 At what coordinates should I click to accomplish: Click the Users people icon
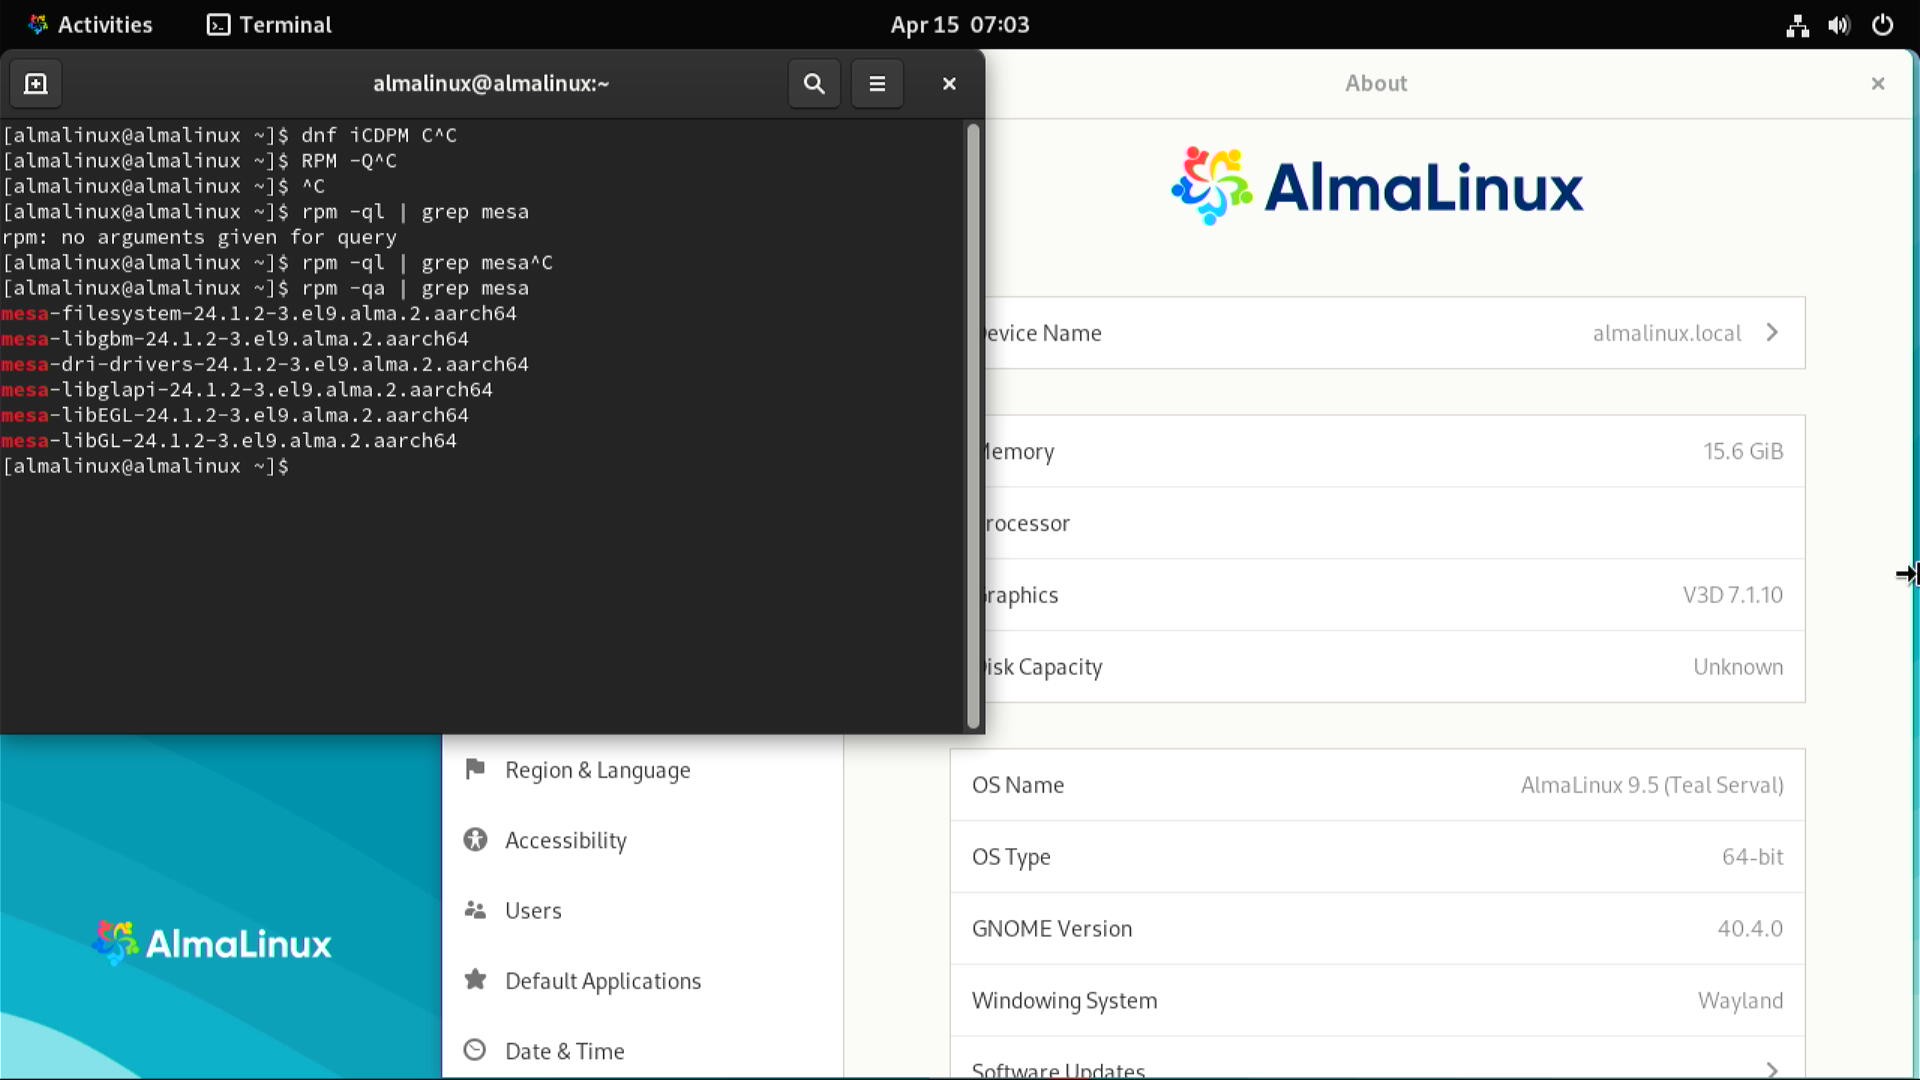coord(475,910)
